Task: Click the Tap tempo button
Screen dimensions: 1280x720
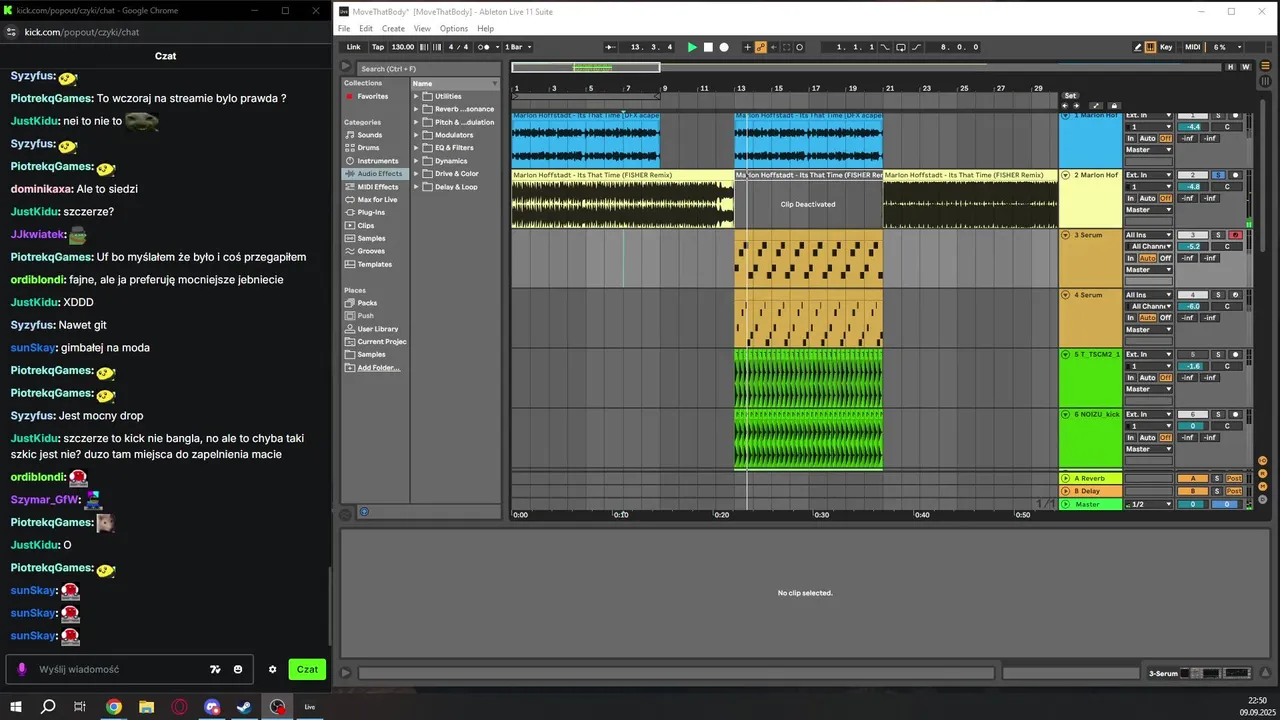Action: (377, 47)
